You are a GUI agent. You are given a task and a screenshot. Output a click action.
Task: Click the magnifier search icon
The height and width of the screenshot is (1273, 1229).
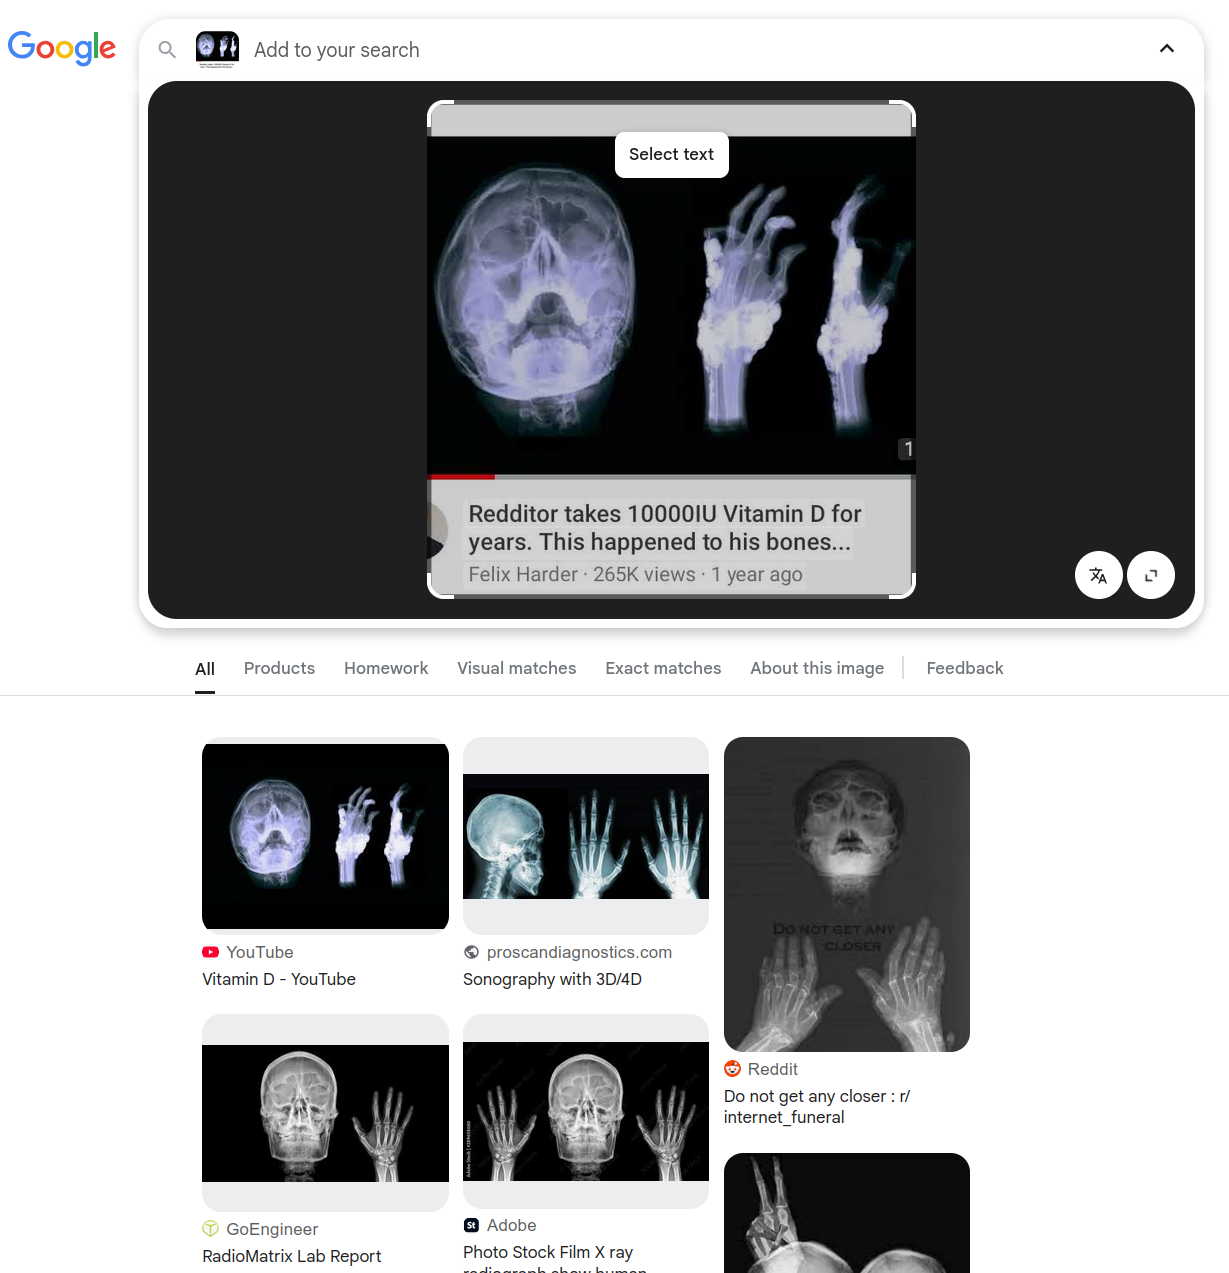pyautogui.click(x=167, y=50)
